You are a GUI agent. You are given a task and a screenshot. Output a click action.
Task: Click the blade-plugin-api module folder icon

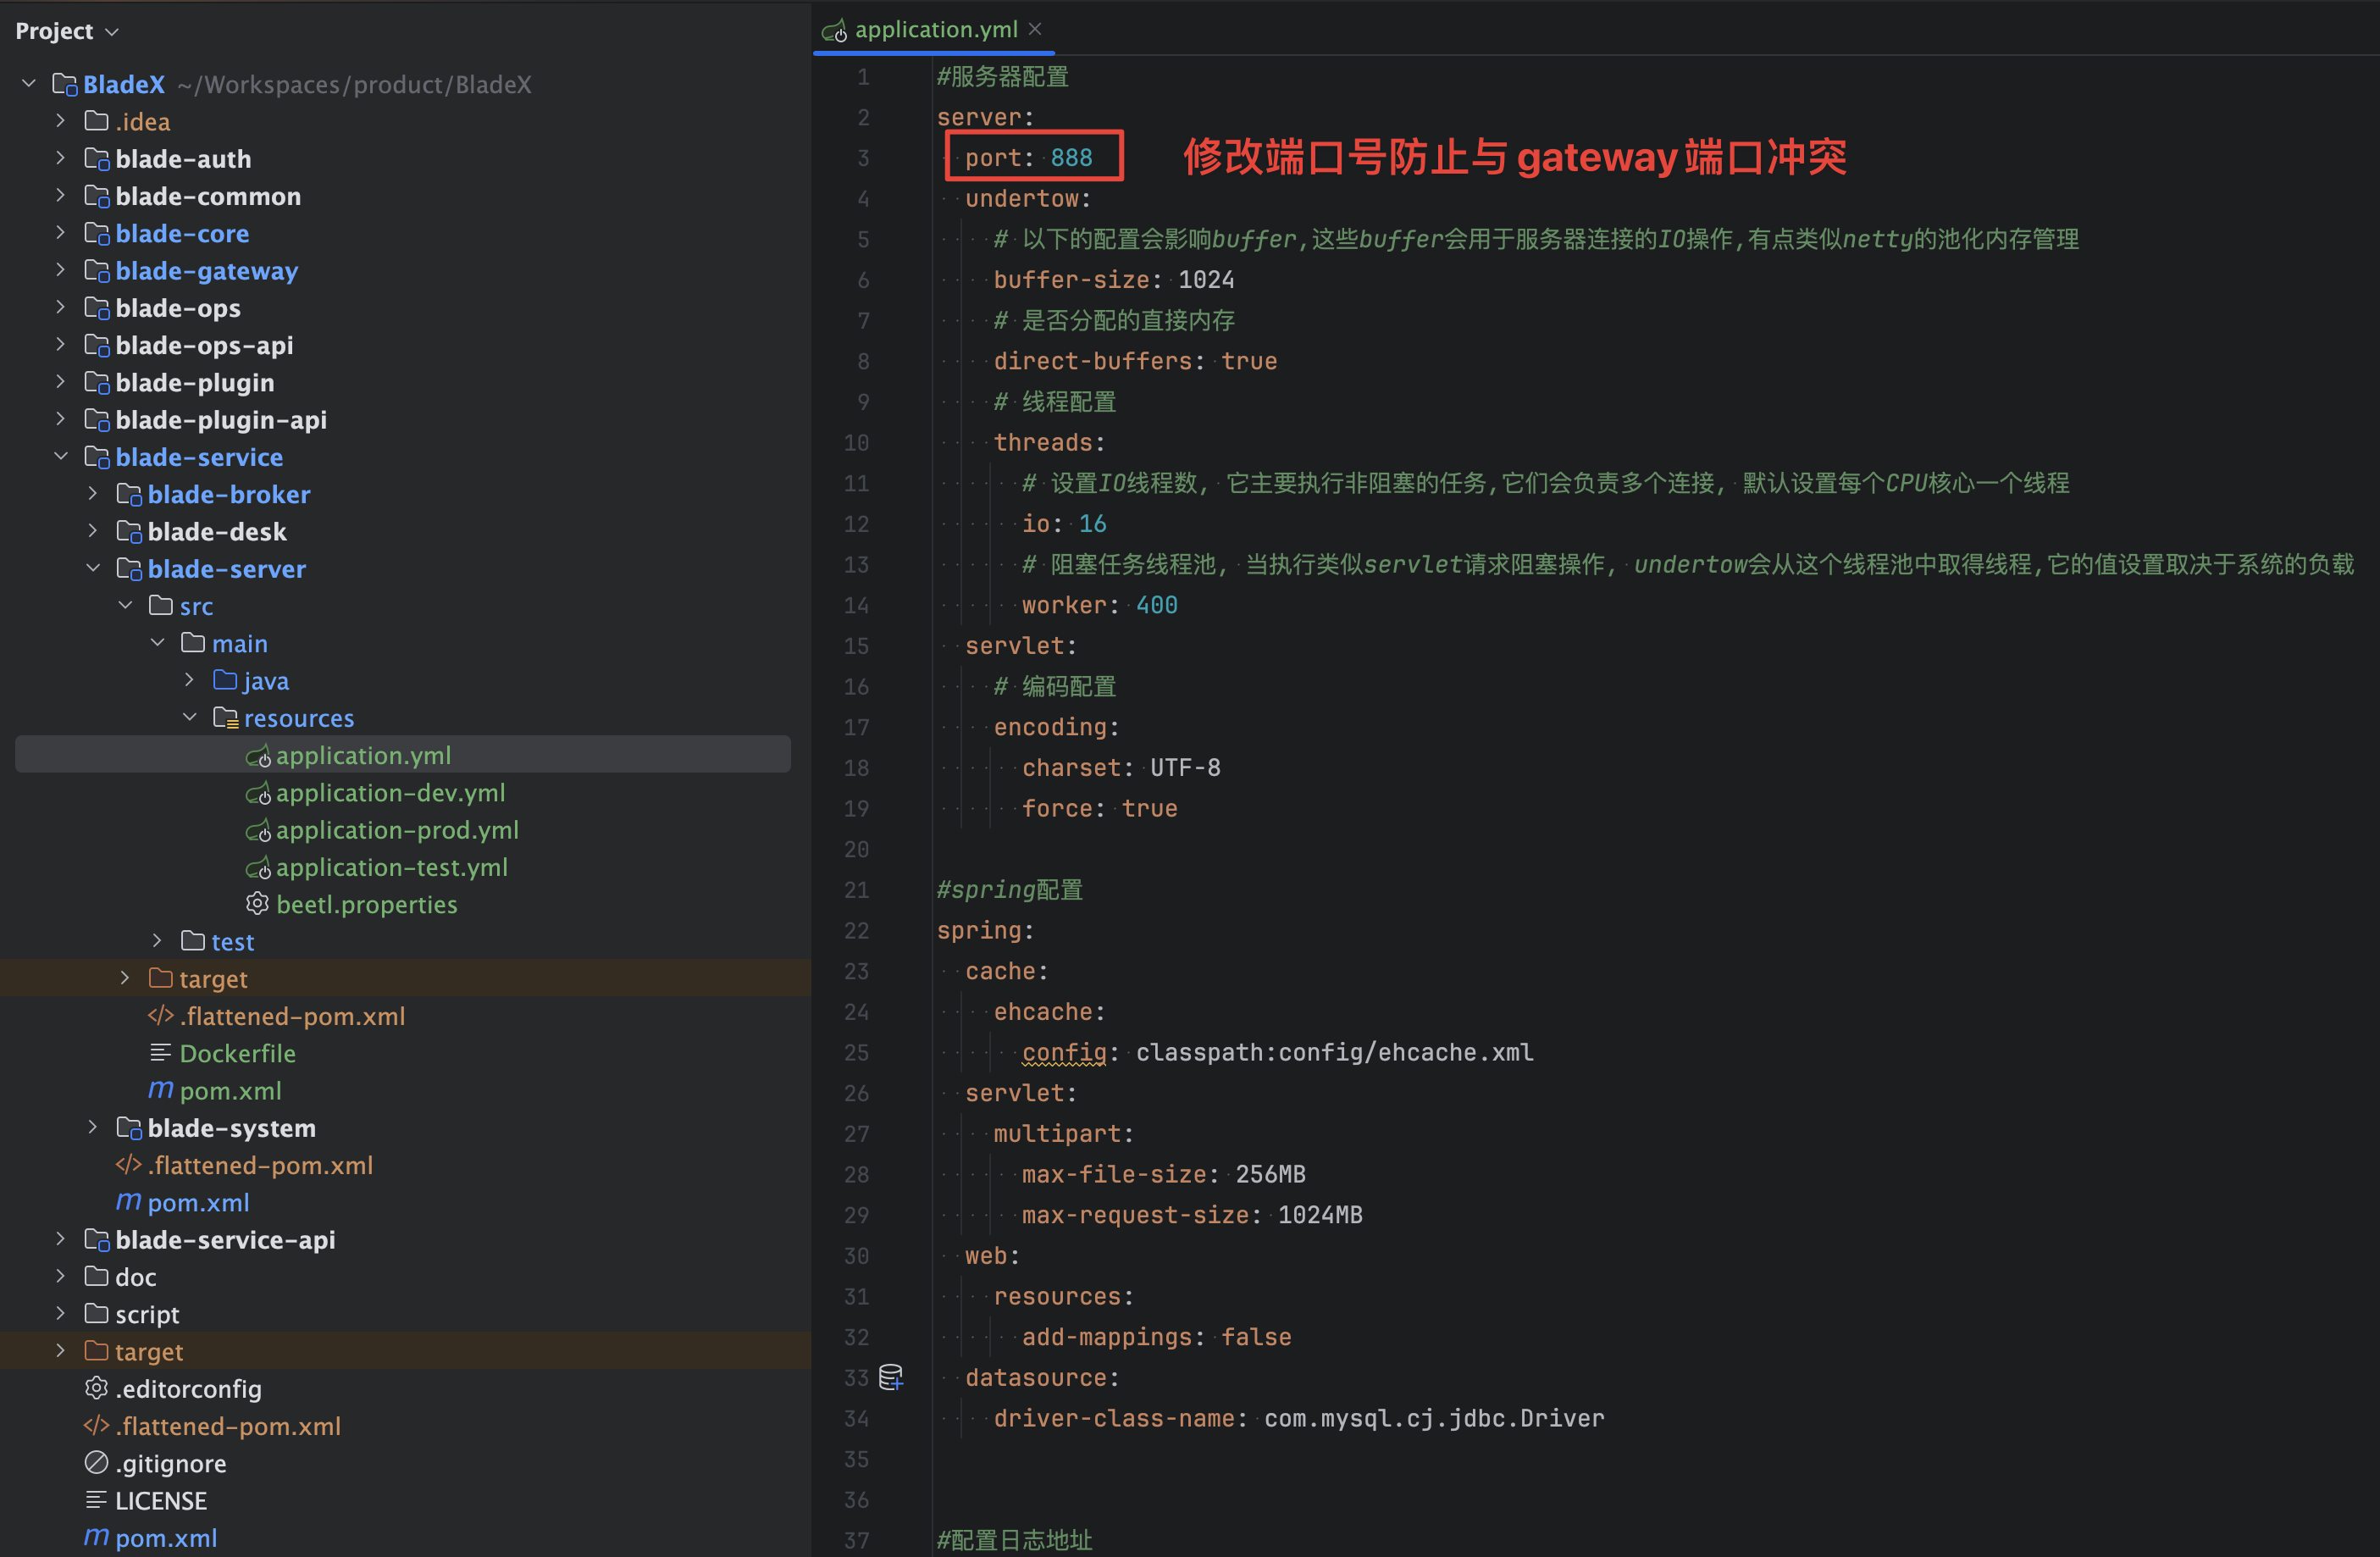click(97, 419)
